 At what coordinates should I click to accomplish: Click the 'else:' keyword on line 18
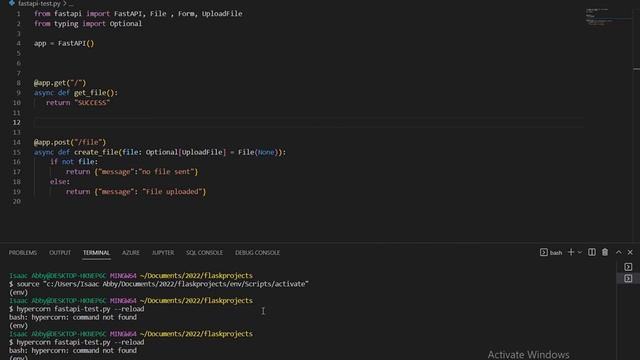[60, 182]
